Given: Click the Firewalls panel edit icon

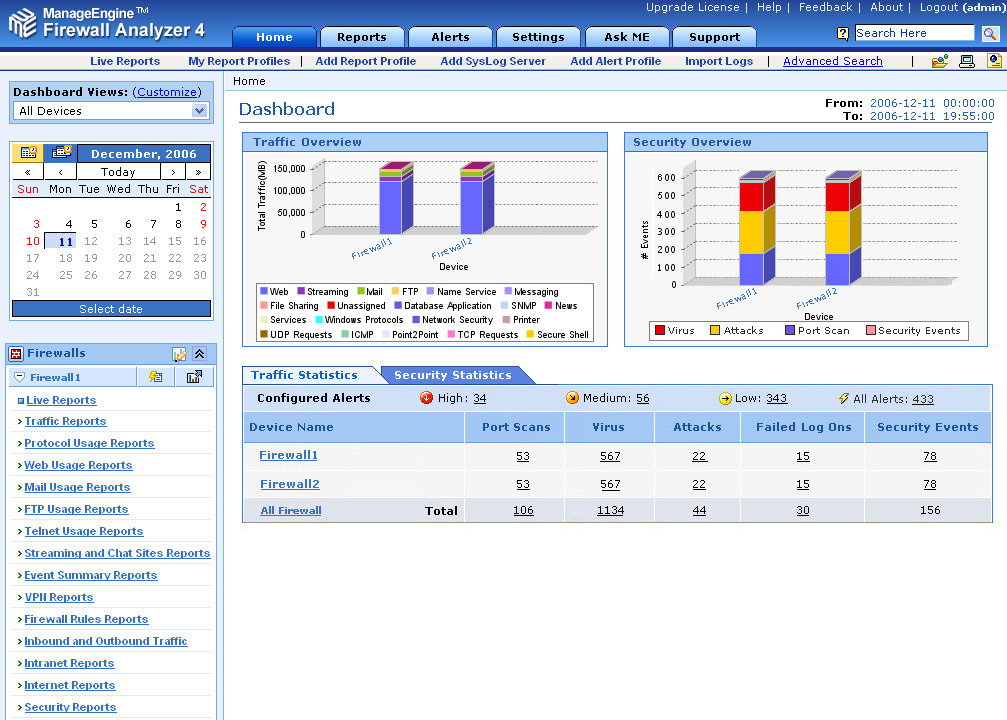Looking at the screenshot, I should tap(179, 354).
